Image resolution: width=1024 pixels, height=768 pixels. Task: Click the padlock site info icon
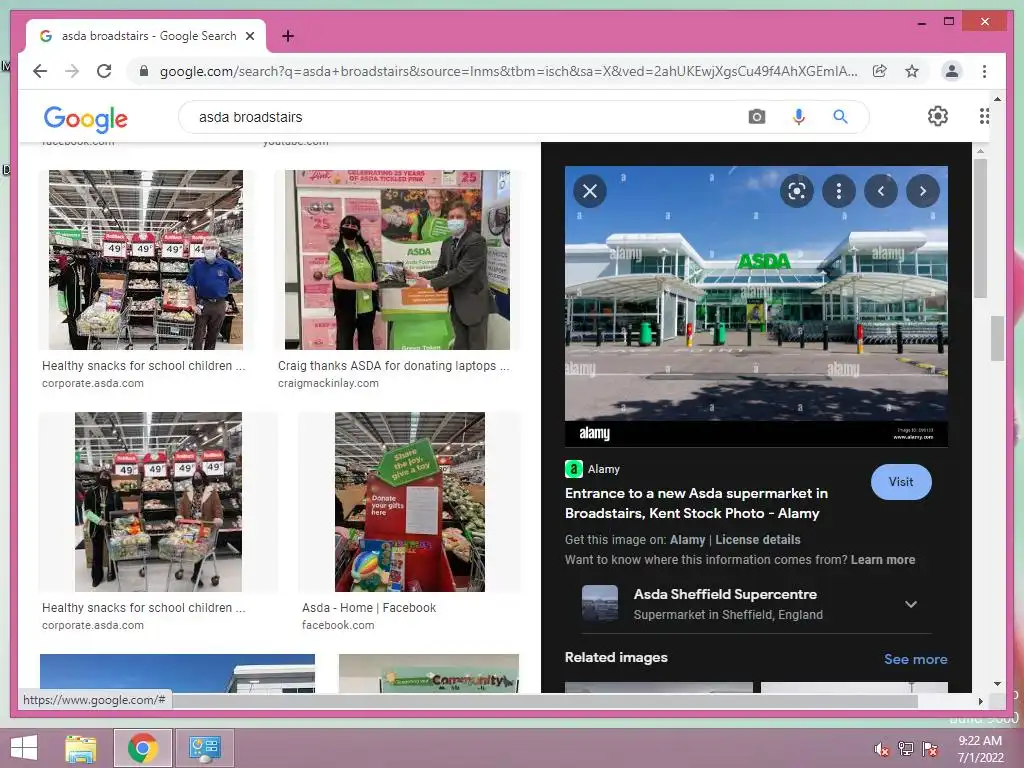pos(144,71)
